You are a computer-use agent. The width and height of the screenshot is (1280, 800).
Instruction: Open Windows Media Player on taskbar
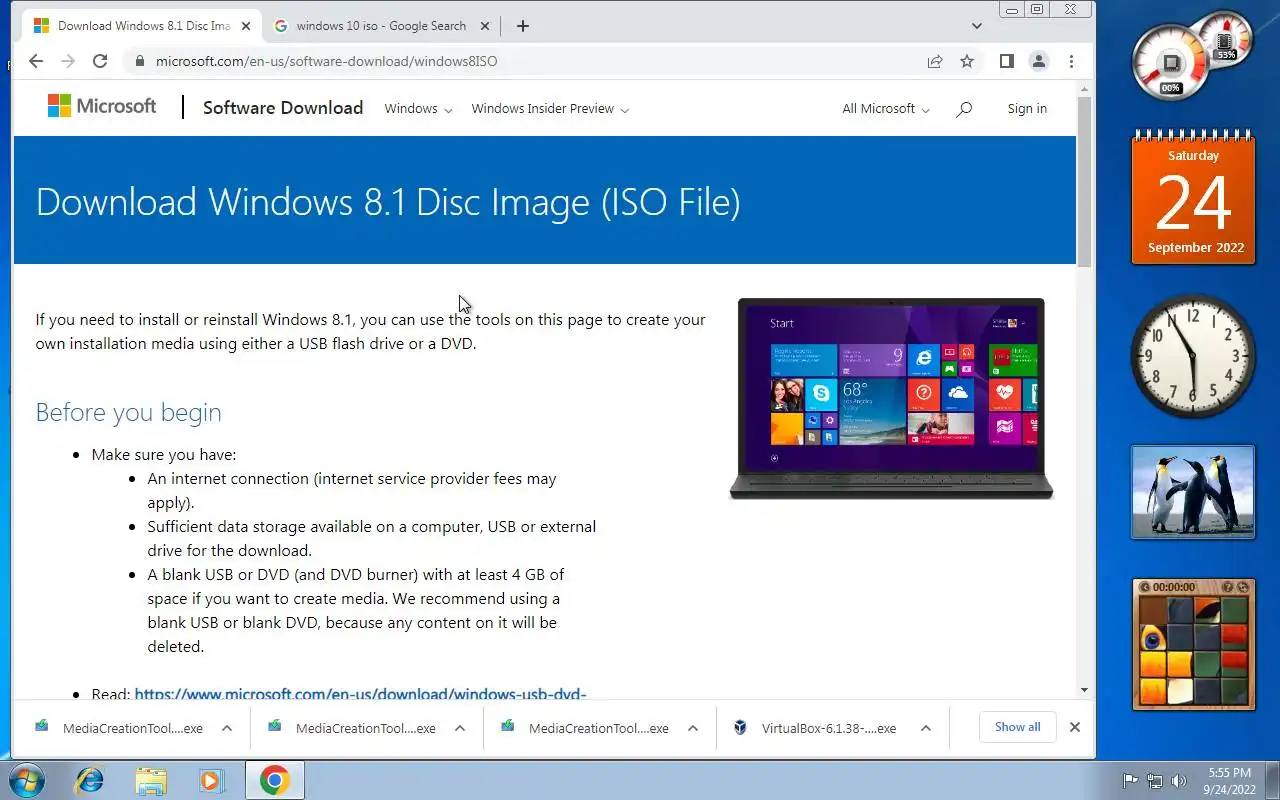point(211,779)
